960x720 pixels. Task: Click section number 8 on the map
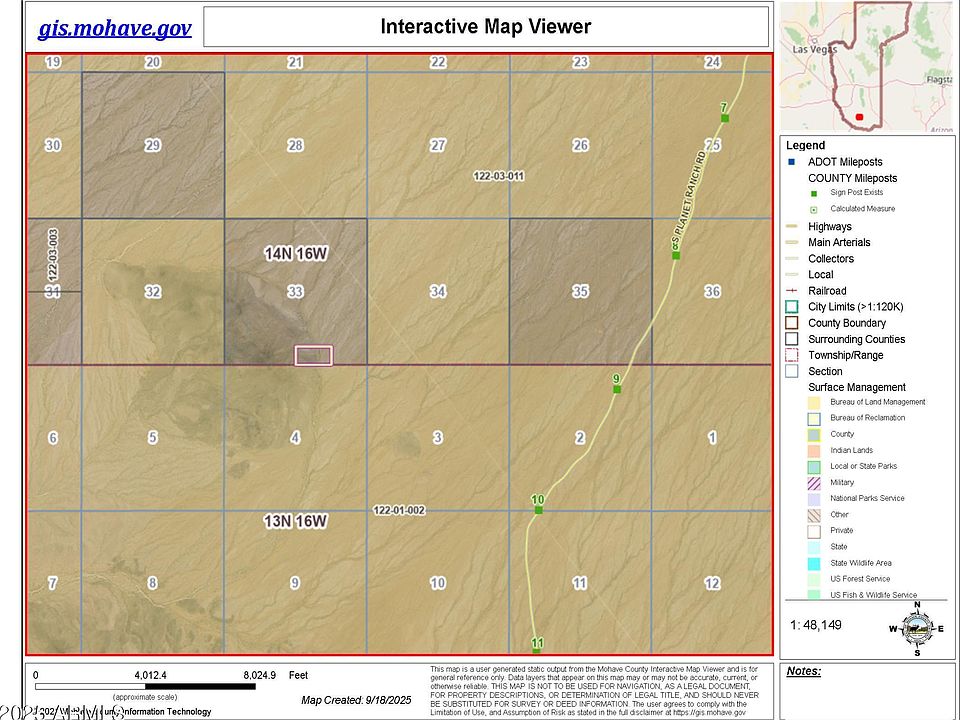(152, 583)
